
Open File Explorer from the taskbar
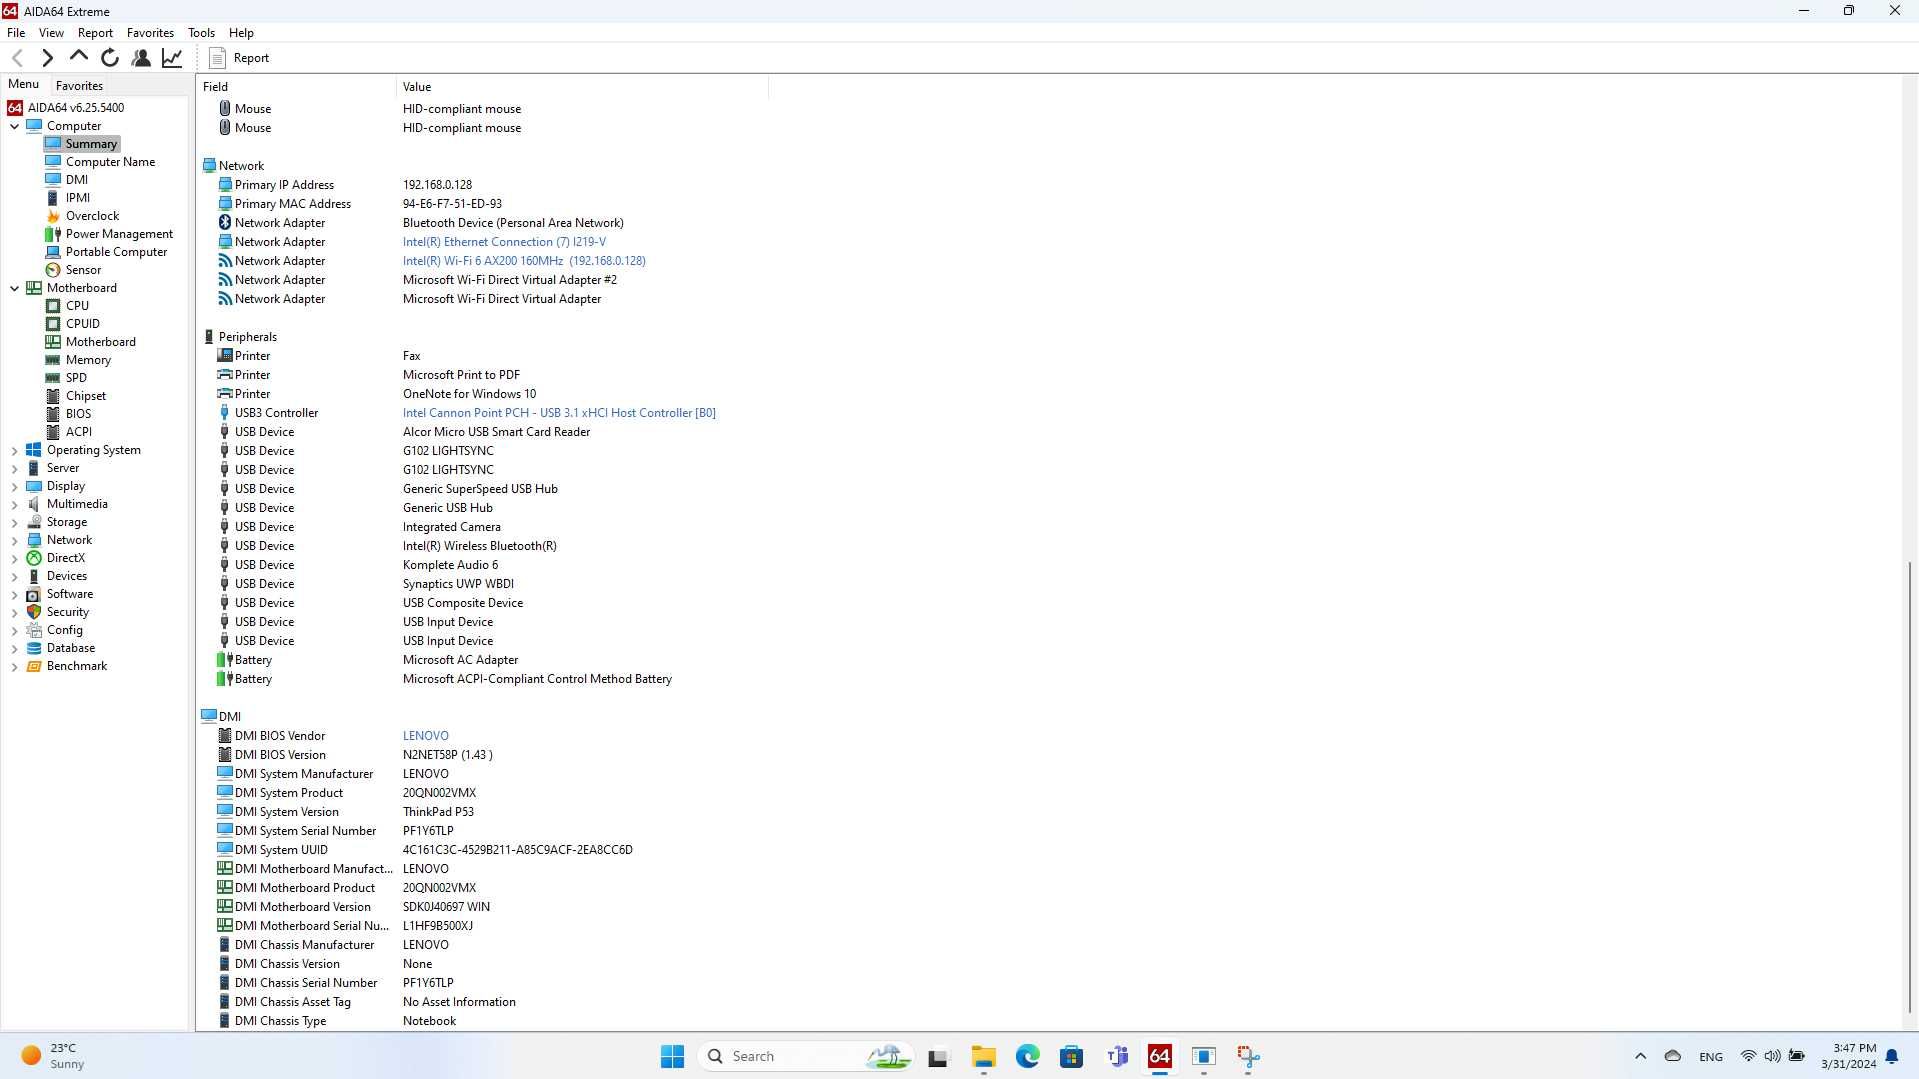983,1056
